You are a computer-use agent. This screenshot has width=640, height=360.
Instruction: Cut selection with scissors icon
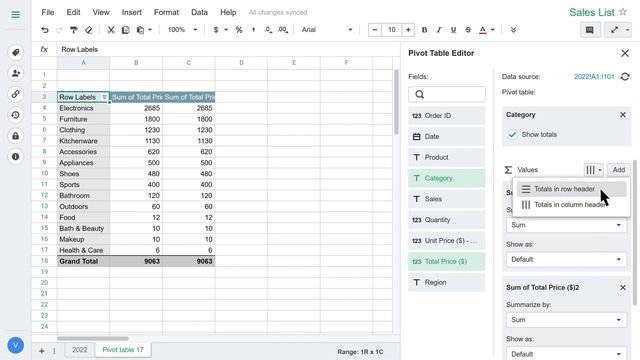pos(111,30)
